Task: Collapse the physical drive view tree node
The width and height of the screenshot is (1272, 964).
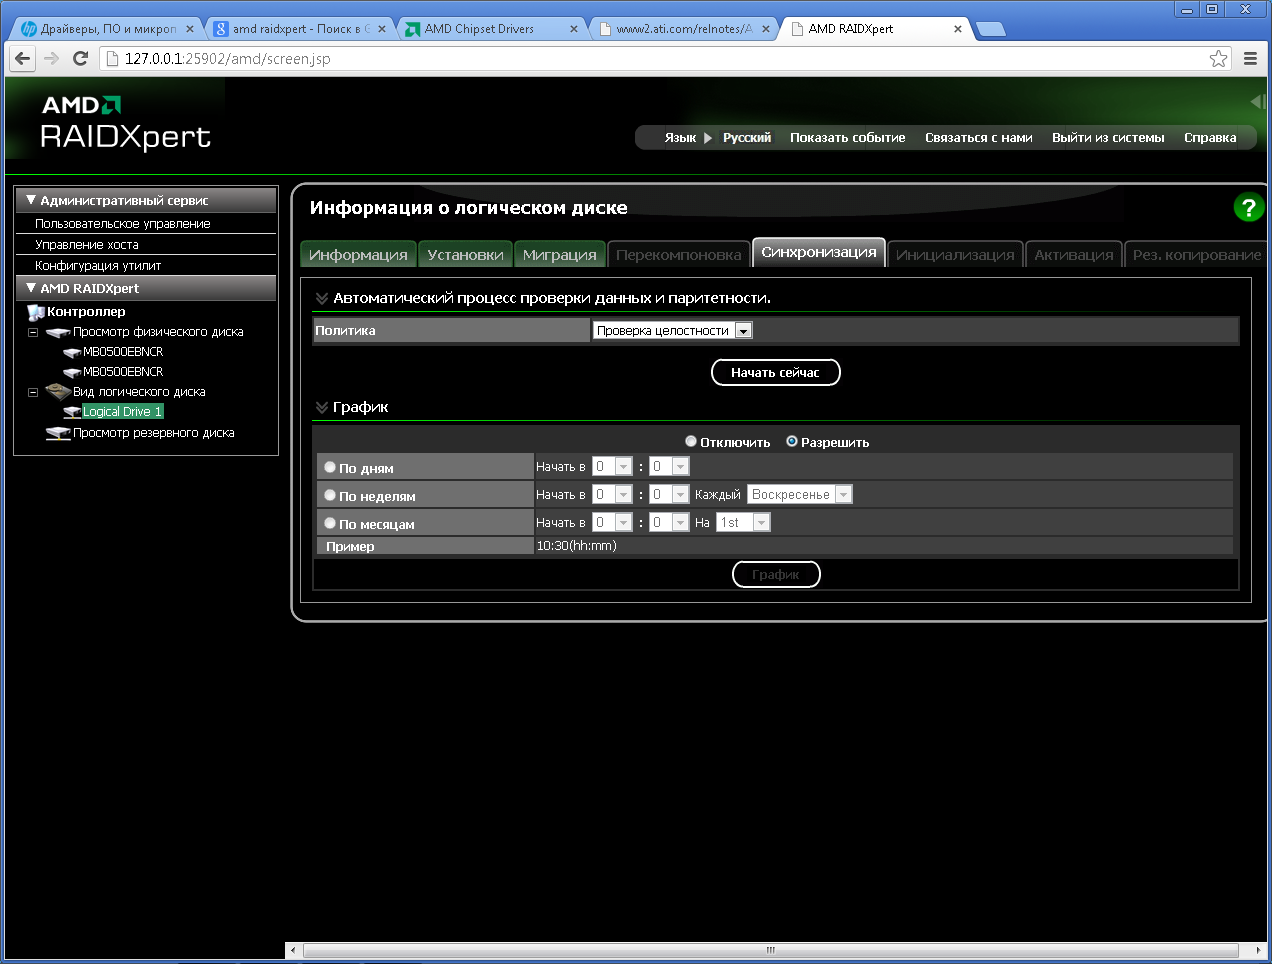Action: [x=33, y=332]
